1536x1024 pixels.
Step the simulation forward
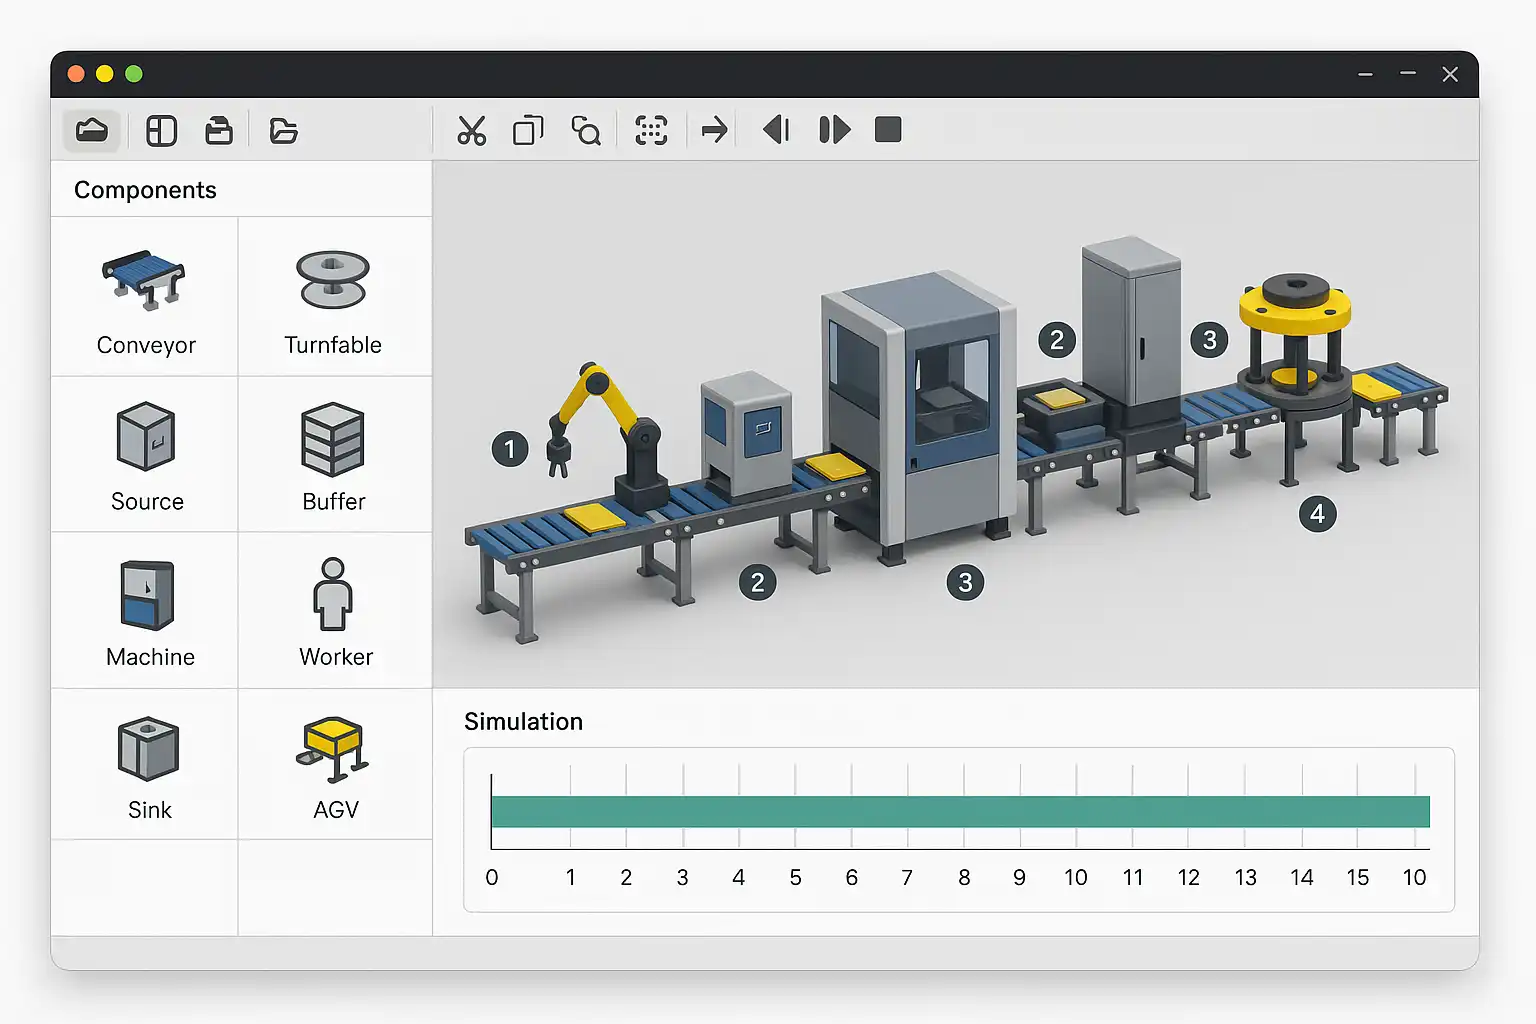click(834, 130)
